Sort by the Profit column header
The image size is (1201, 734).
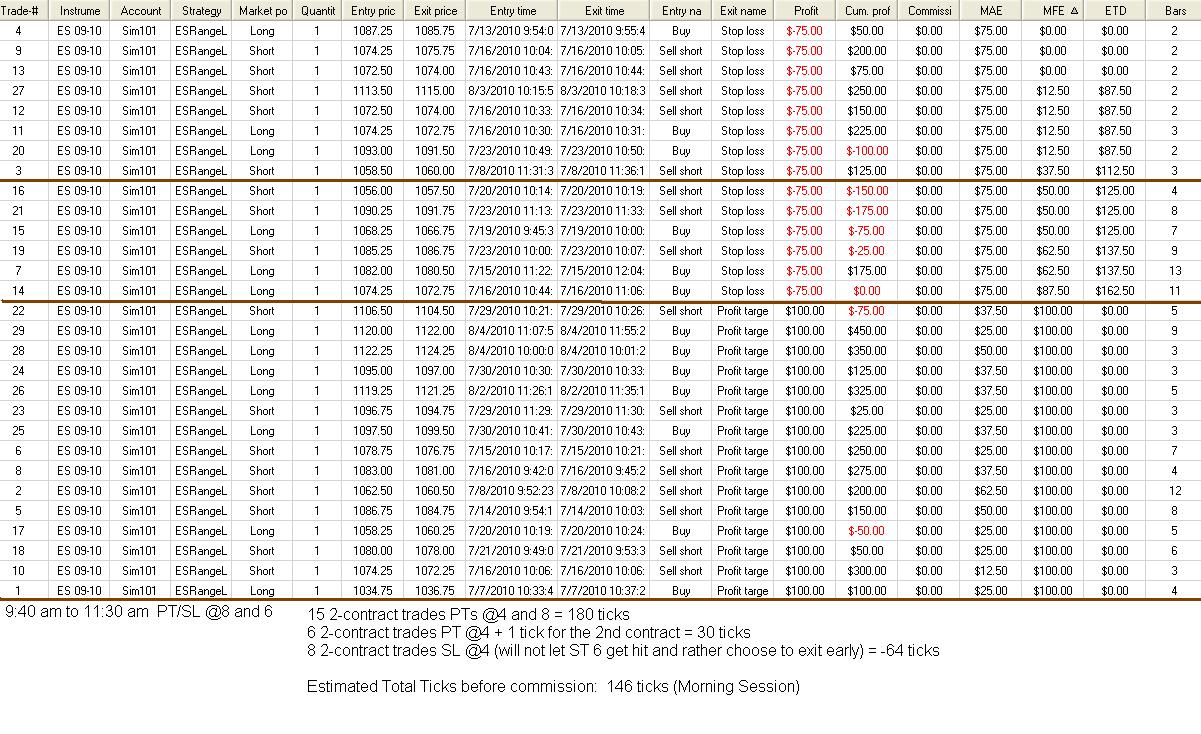[x=805, y=11]
